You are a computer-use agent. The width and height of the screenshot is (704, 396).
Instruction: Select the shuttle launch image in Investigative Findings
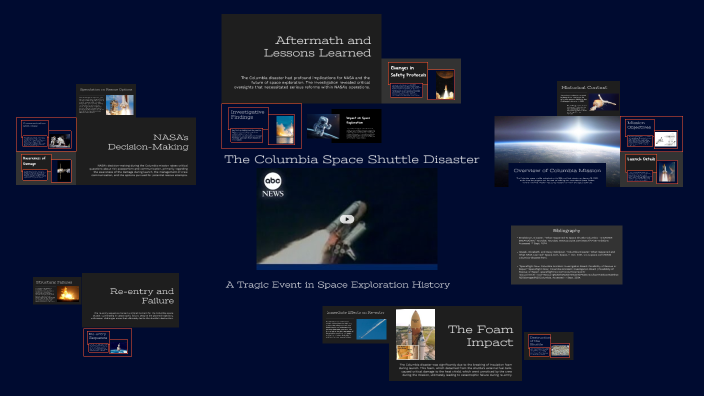tap(285, 130)
